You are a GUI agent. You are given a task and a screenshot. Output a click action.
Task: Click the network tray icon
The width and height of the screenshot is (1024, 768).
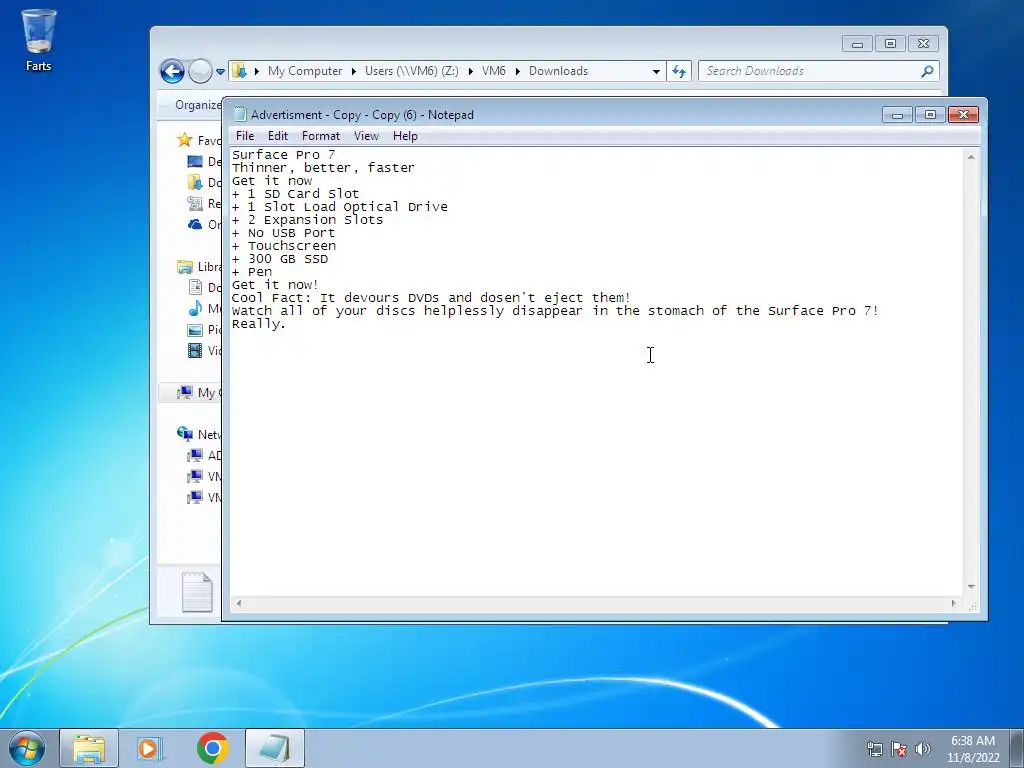pyautogui.click(x=874, y=748)
